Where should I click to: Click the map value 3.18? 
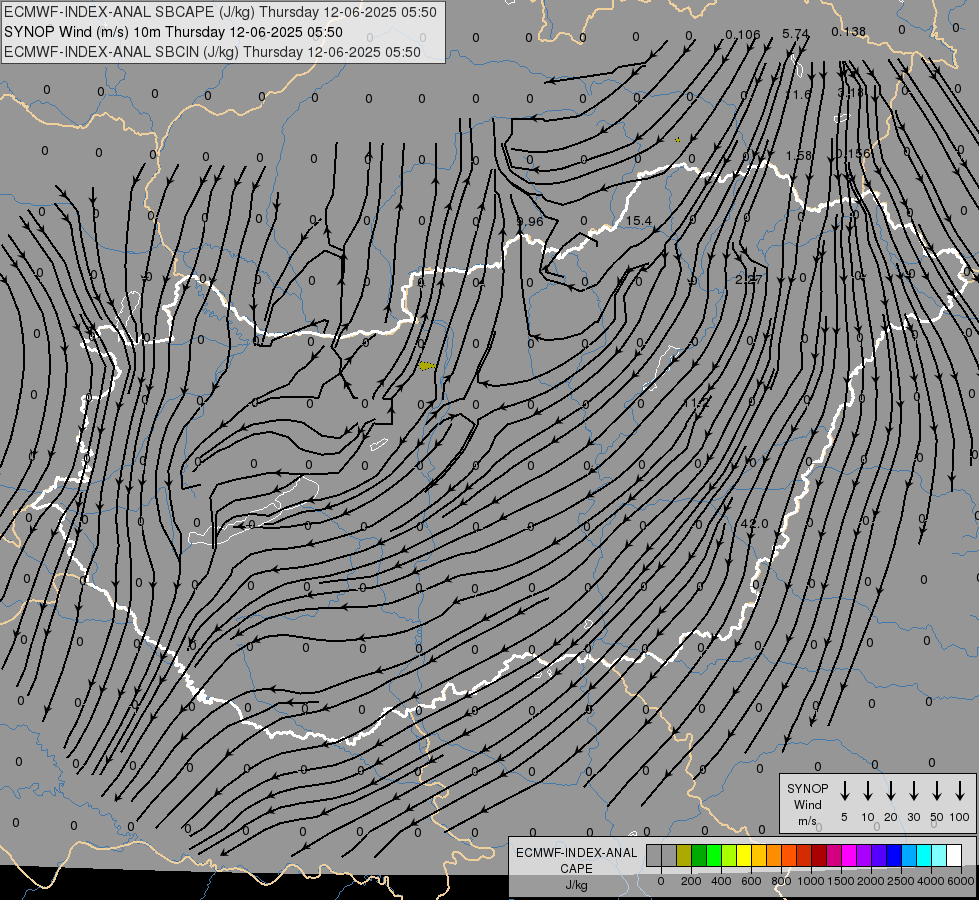coord(850,92)
